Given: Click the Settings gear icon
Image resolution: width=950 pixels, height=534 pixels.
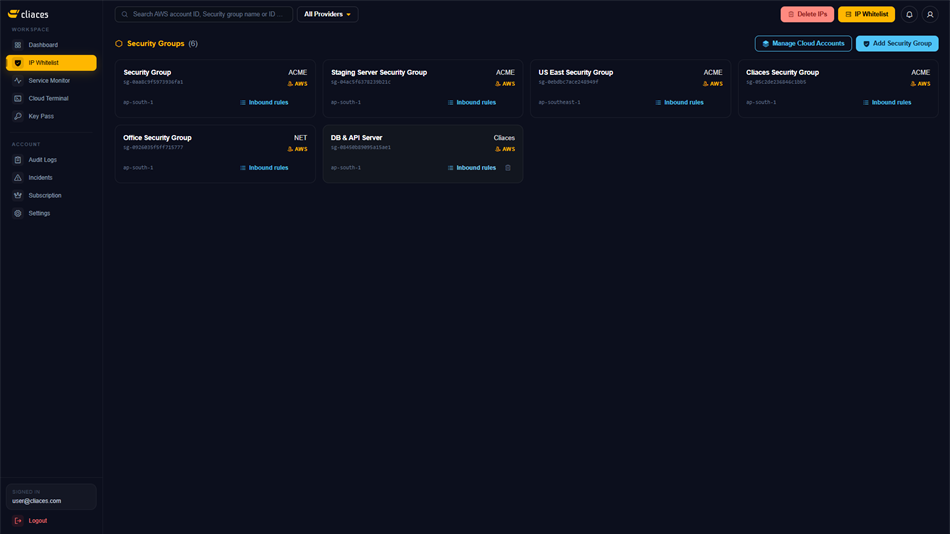Looking at the screenshot, I should click(18, 213).
